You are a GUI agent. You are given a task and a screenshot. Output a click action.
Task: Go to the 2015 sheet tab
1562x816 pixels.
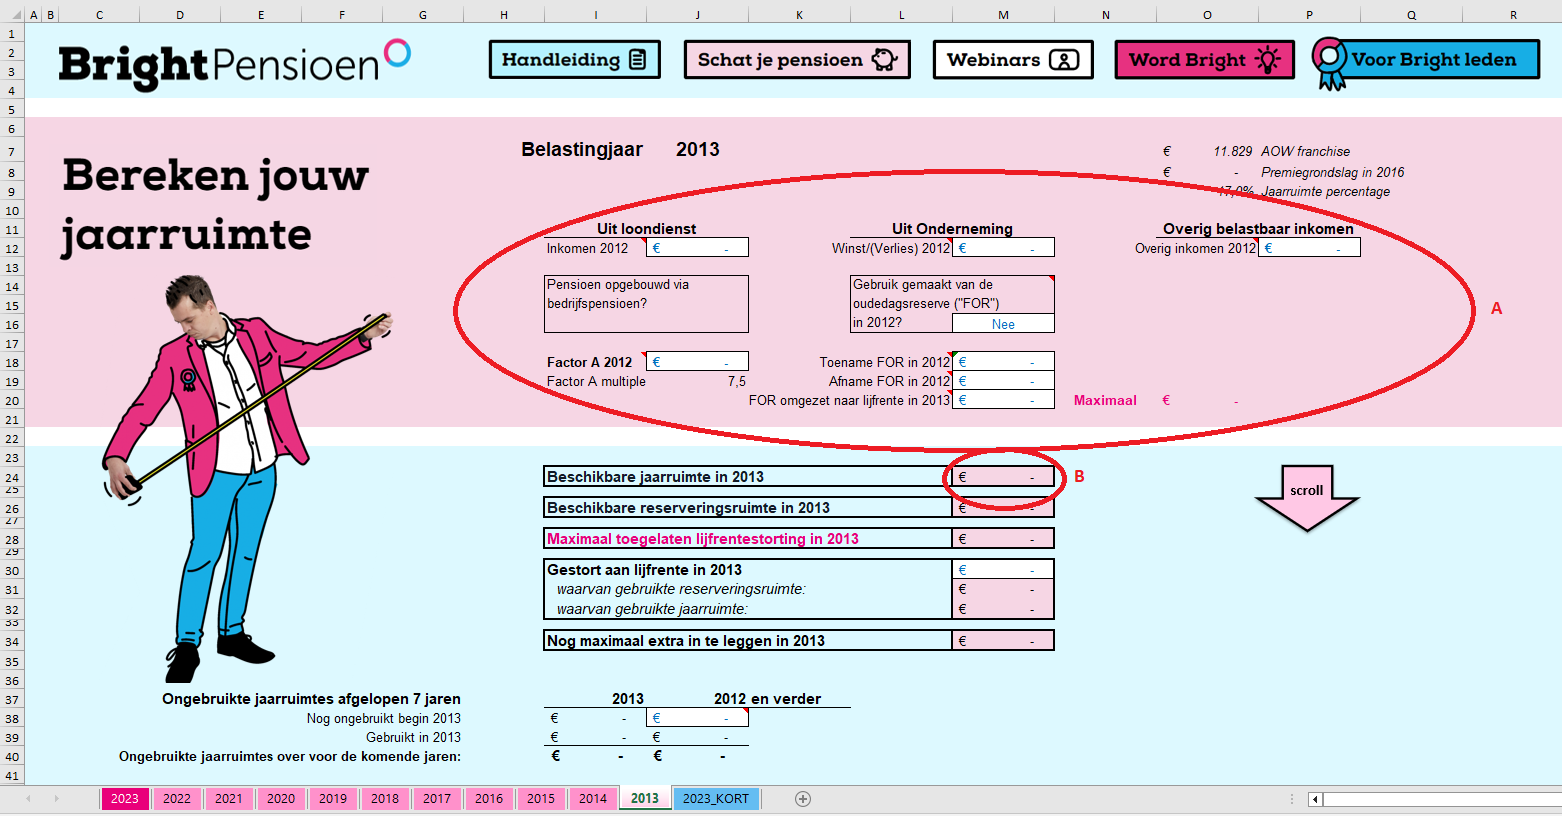(x=541, y=798)
